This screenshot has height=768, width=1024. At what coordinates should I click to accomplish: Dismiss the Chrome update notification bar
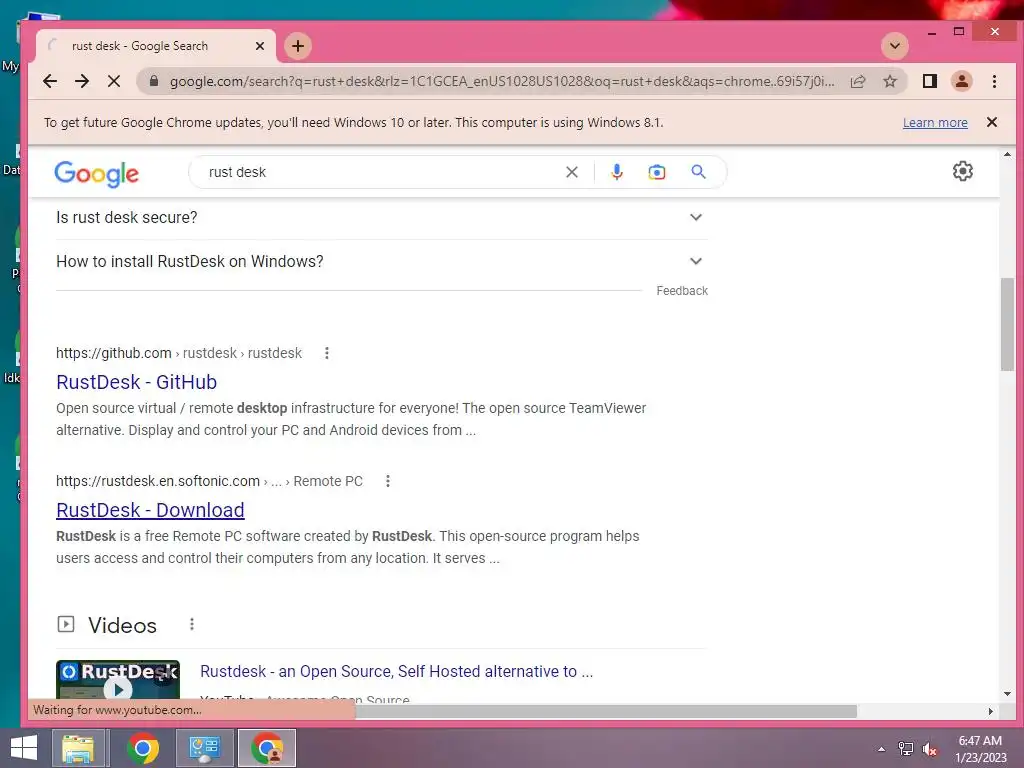coord(991,122)
